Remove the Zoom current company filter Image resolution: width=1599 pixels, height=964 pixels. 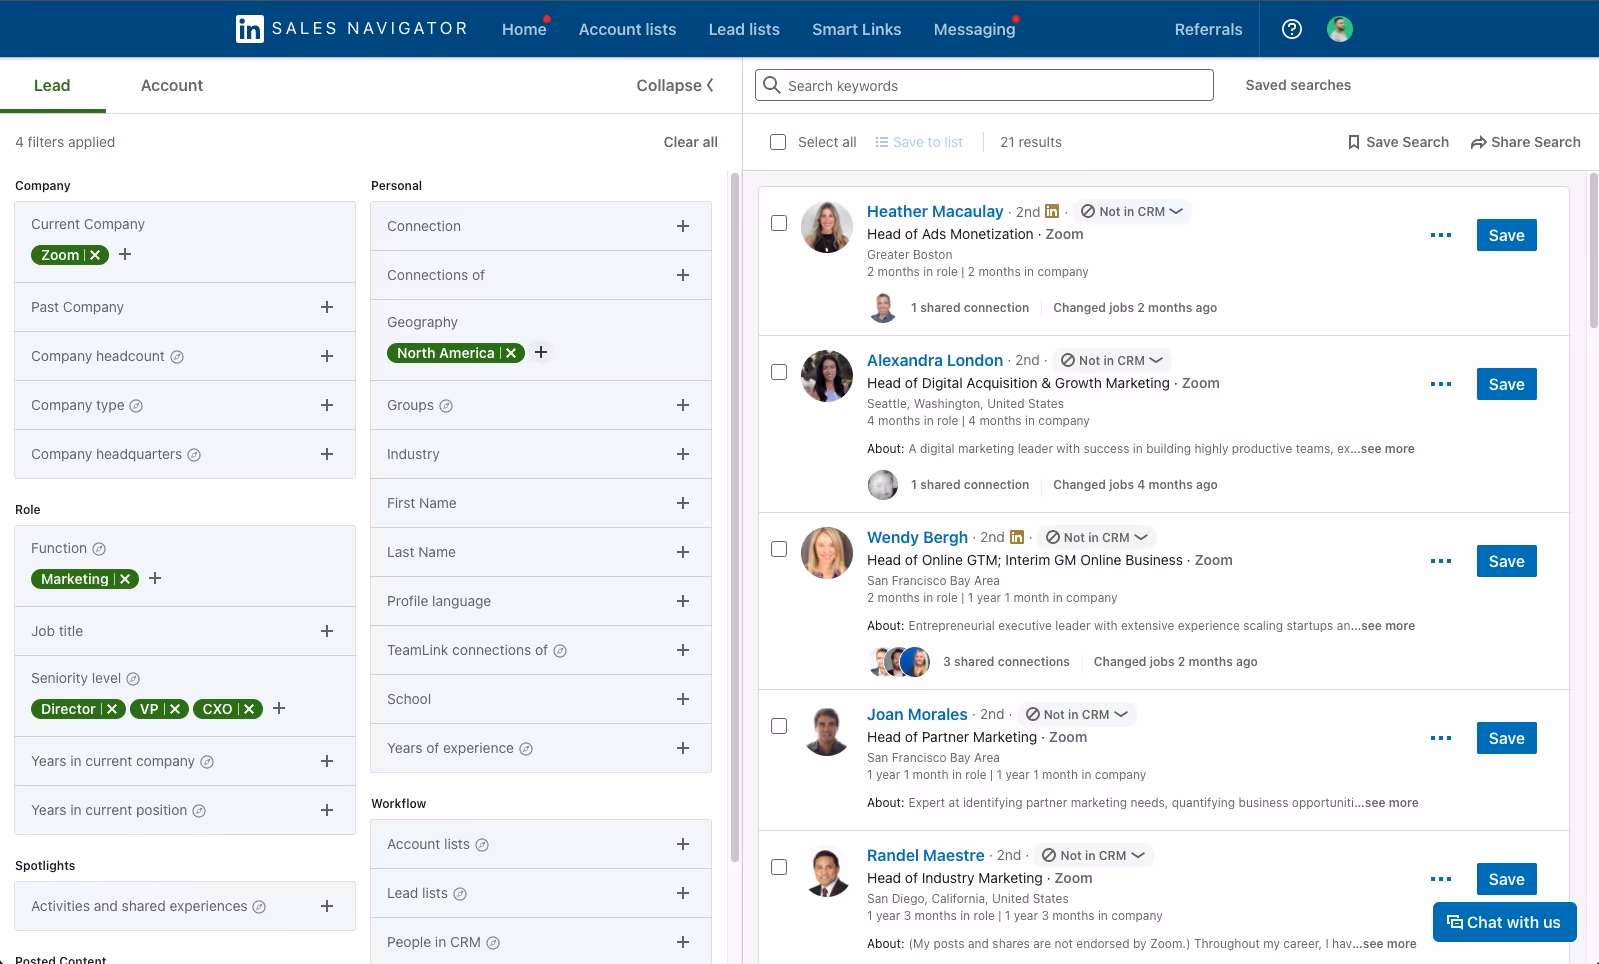[x=95, y=255]
